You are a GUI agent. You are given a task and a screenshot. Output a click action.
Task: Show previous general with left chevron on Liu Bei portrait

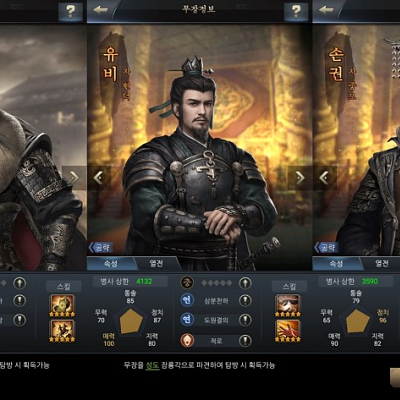[98, 178]
